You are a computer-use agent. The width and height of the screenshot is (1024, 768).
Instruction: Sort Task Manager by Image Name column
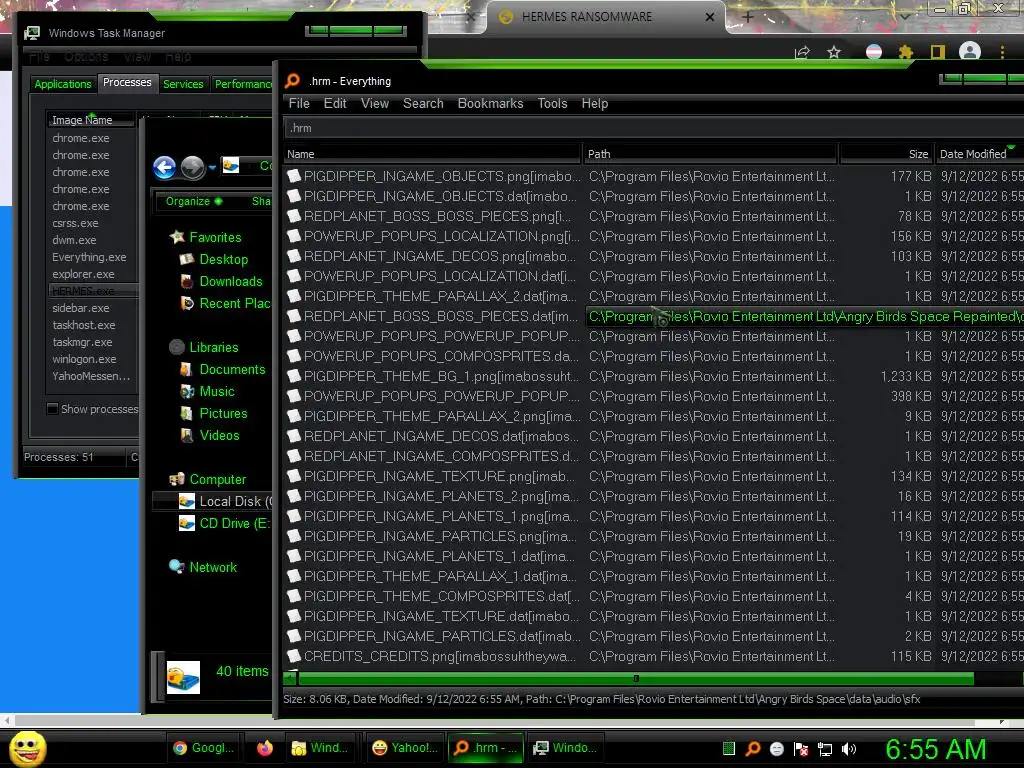tap(90, 120)
